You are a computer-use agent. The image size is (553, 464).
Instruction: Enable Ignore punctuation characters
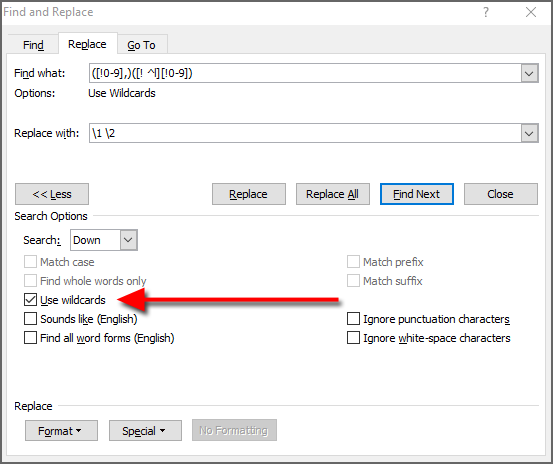click(353, 319)
